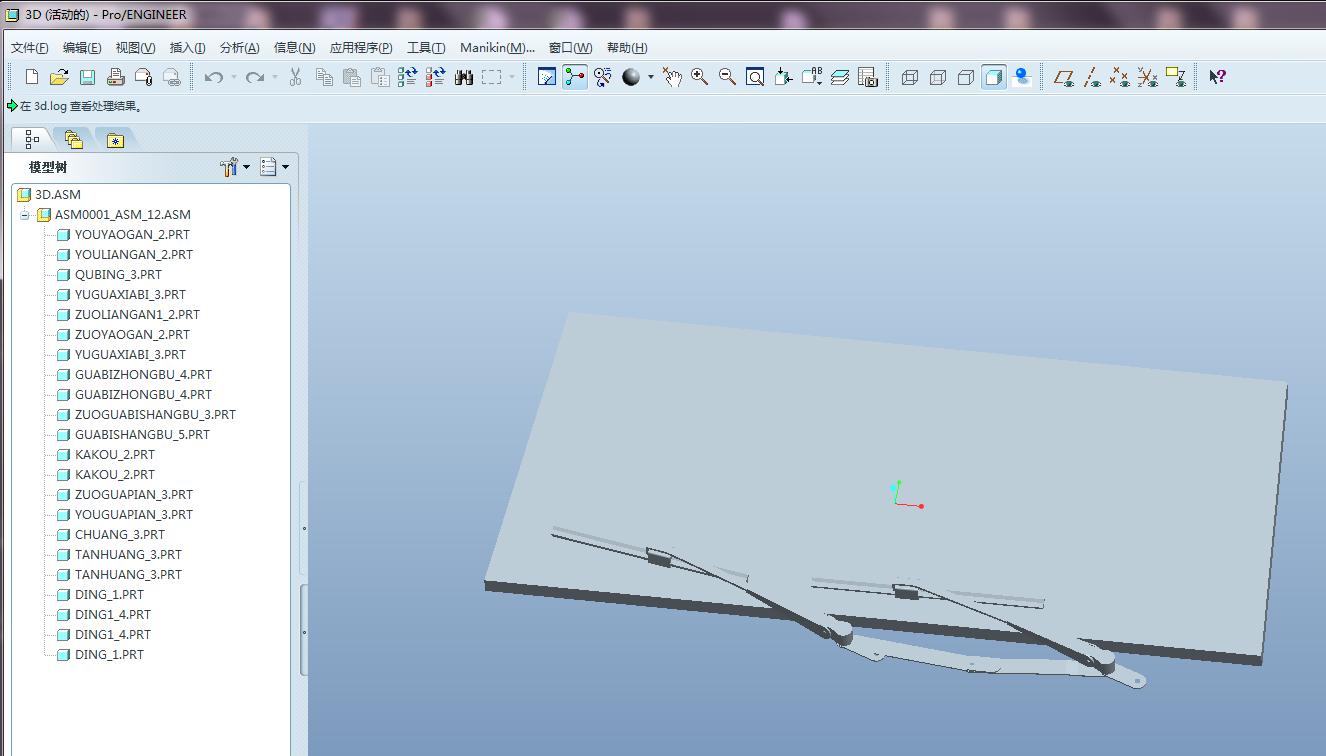Switch to Hidden Line display
1326x756 pixels.
click(x=938, y=77)
